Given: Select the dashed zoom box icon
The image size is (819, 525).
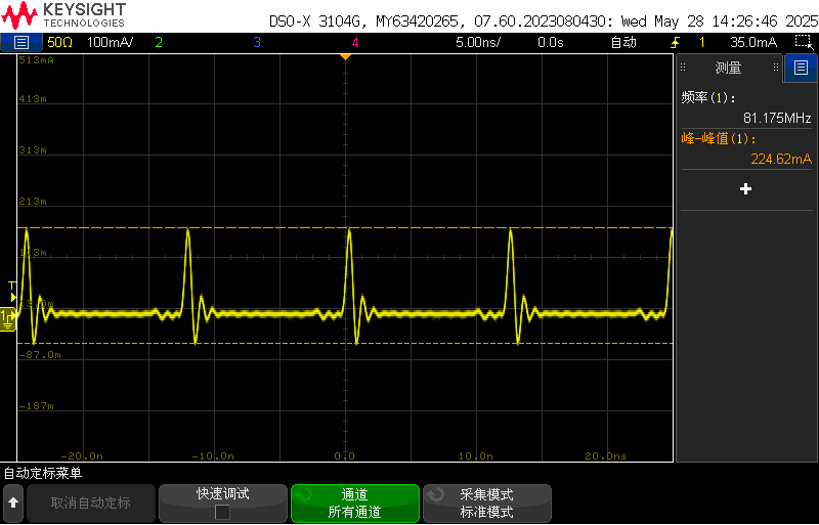Looking at the screenshot, I should pos(803,42).
